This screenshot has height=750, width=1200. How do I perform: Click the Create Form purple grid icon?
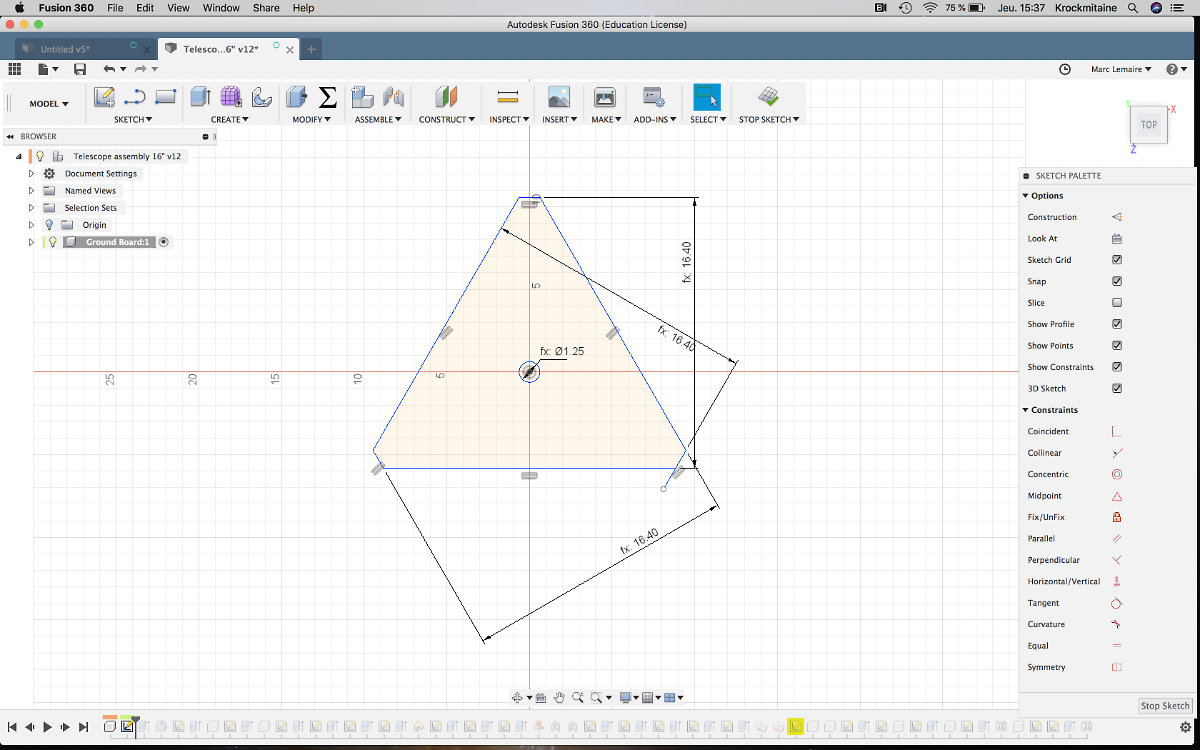point(231,97)
